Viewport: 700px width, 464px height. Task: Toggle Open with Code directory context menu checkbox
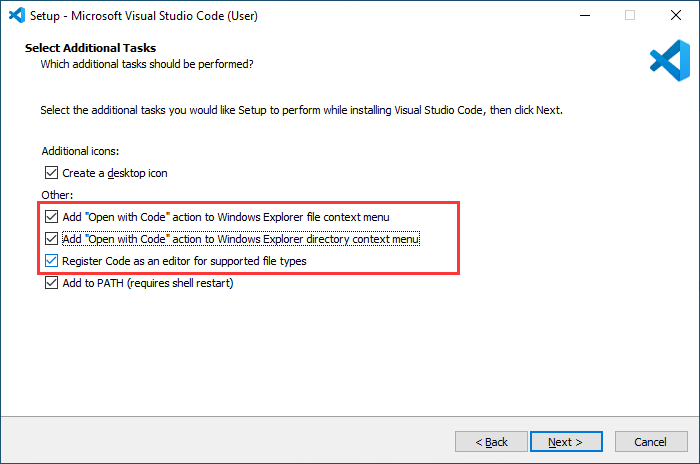(51, 239)
